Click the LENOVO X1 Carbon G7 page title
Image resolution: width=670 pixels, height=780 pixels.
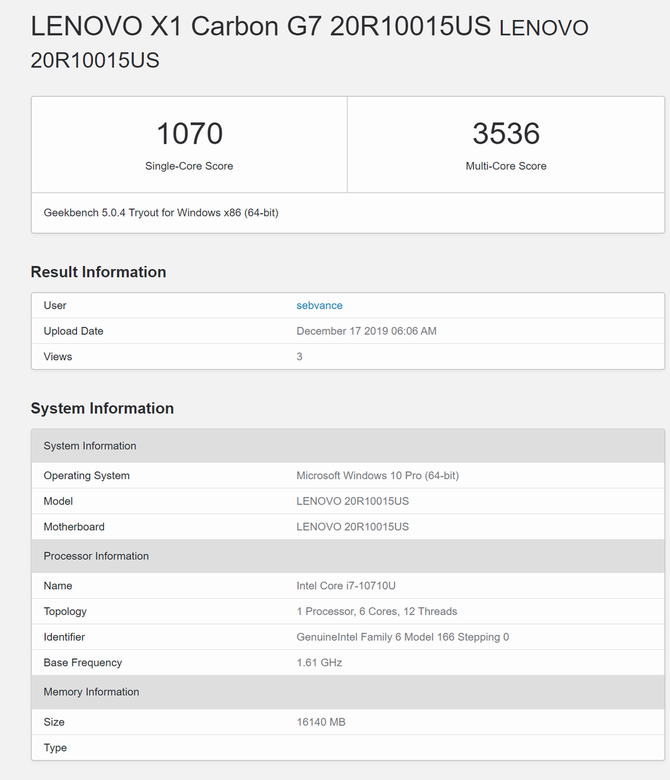click(309, 42)
